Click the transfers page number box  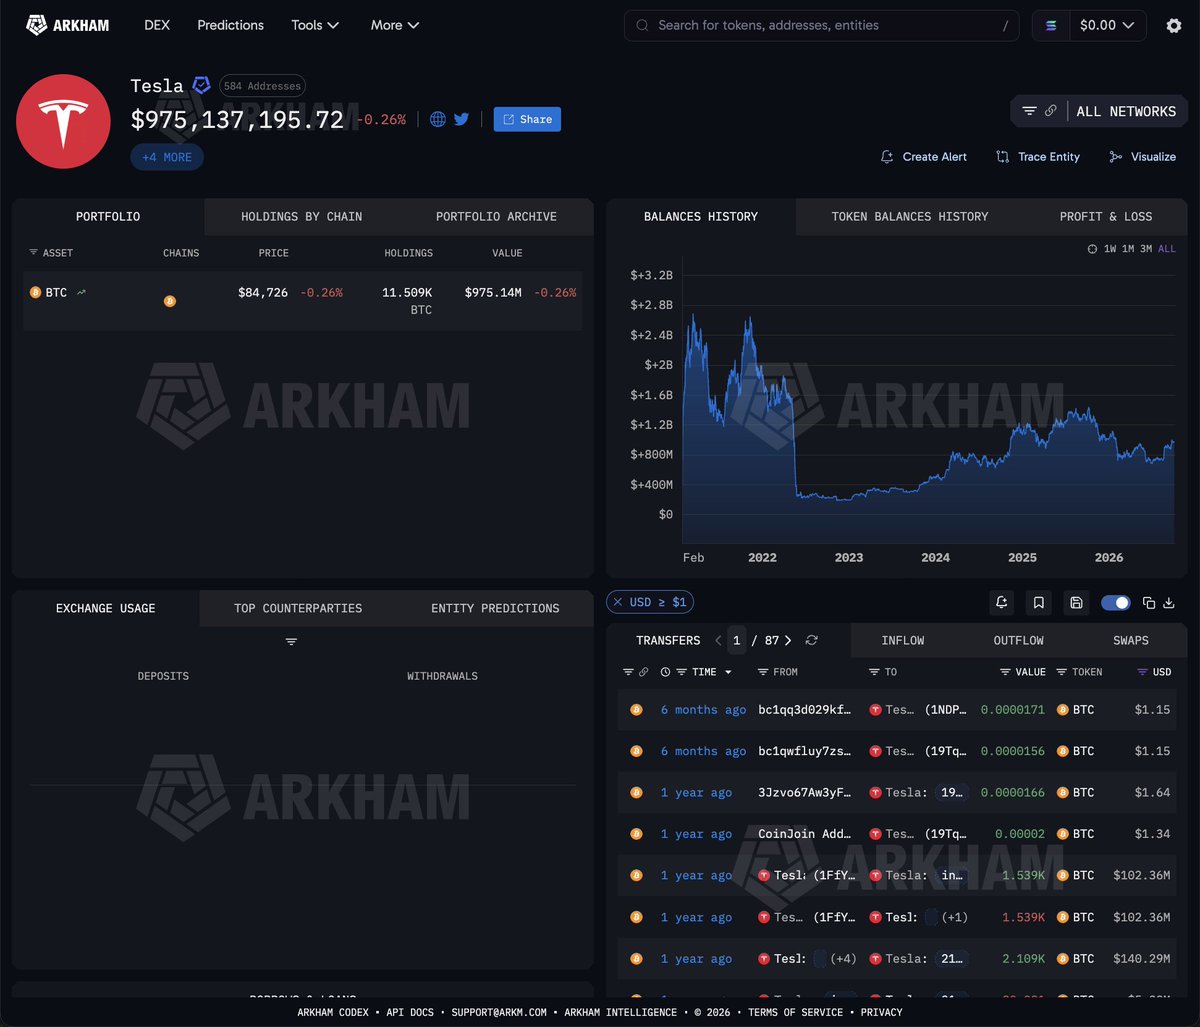[737, 640]
